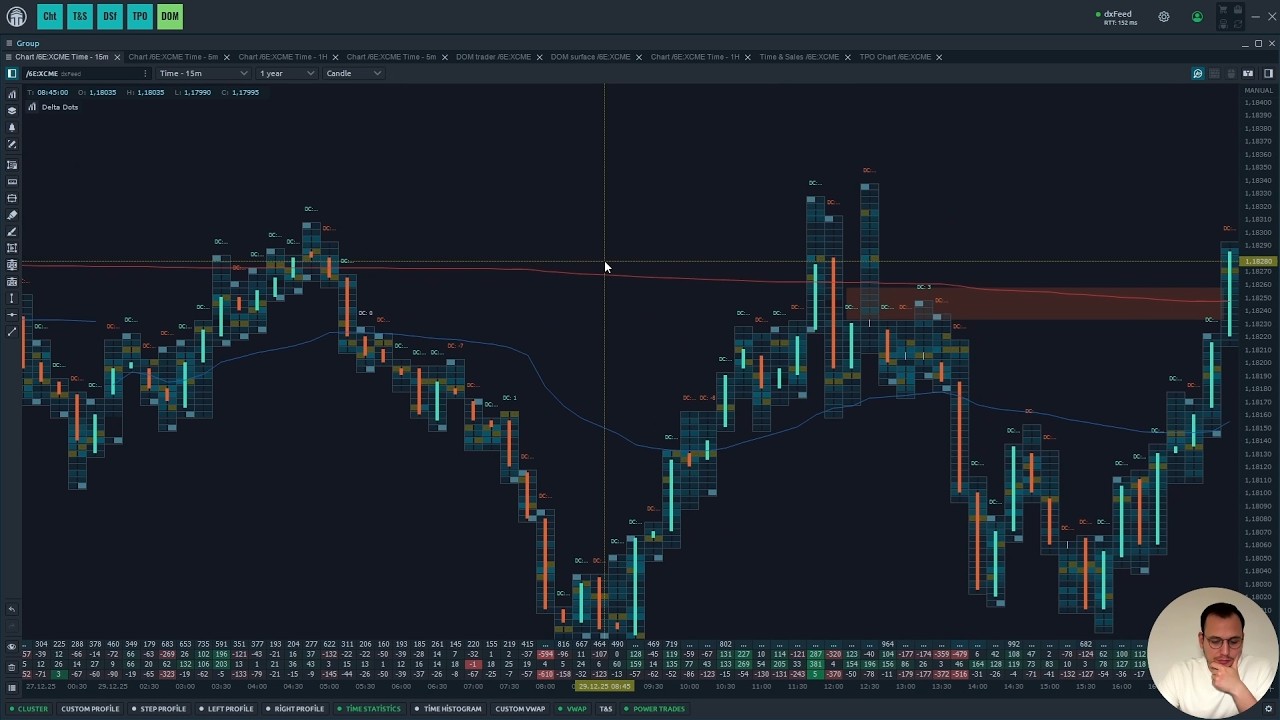1280x720 pixels.
Task: Click the shopping cart icon in header
Action: click(x=1222, y=11)
